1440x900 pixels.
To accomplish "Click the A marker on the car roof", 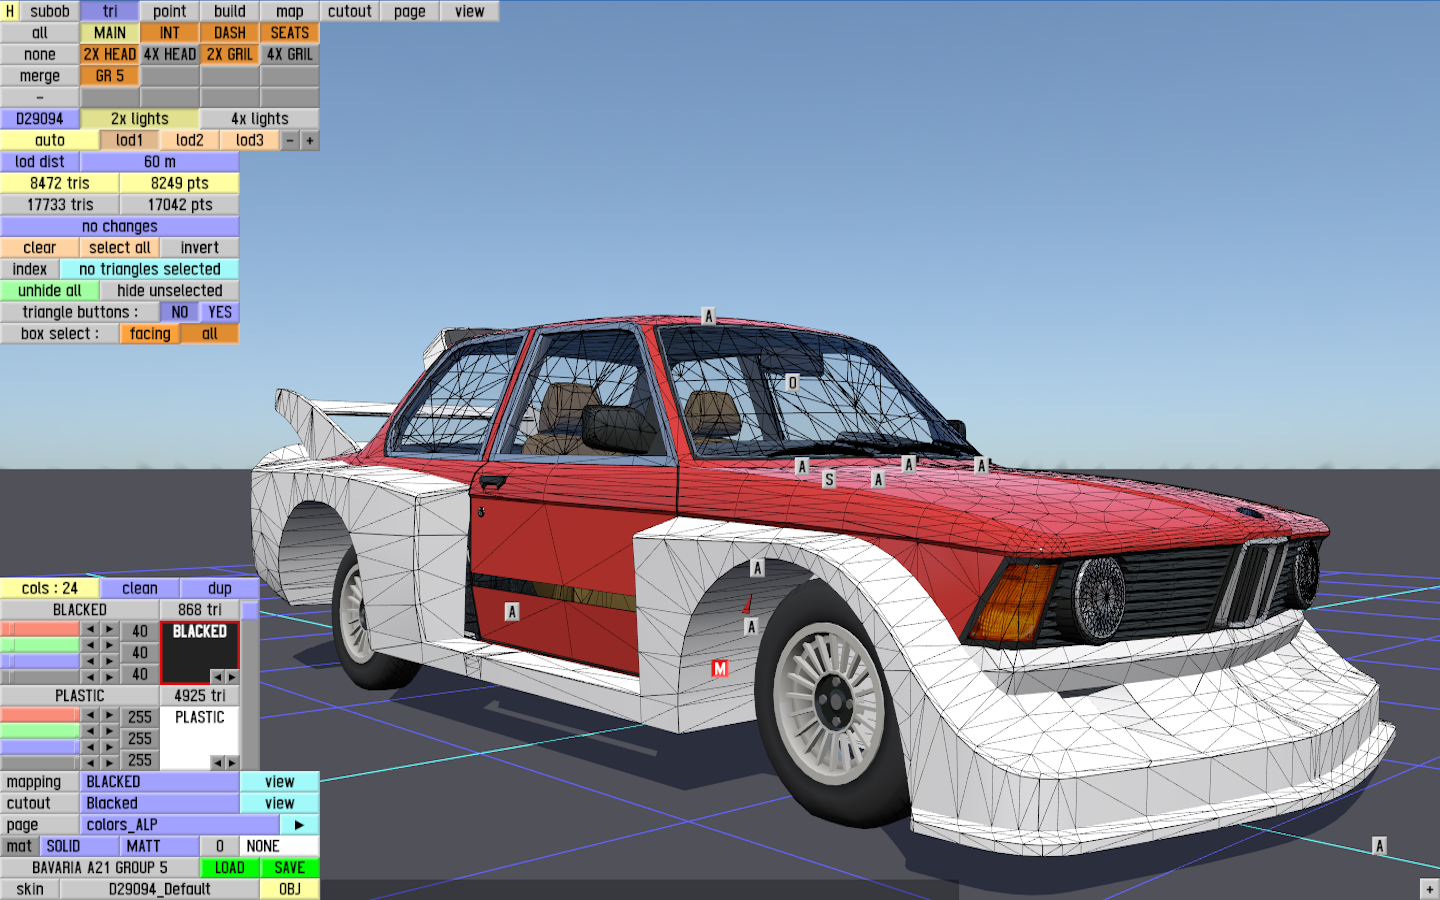I will 708,316.
